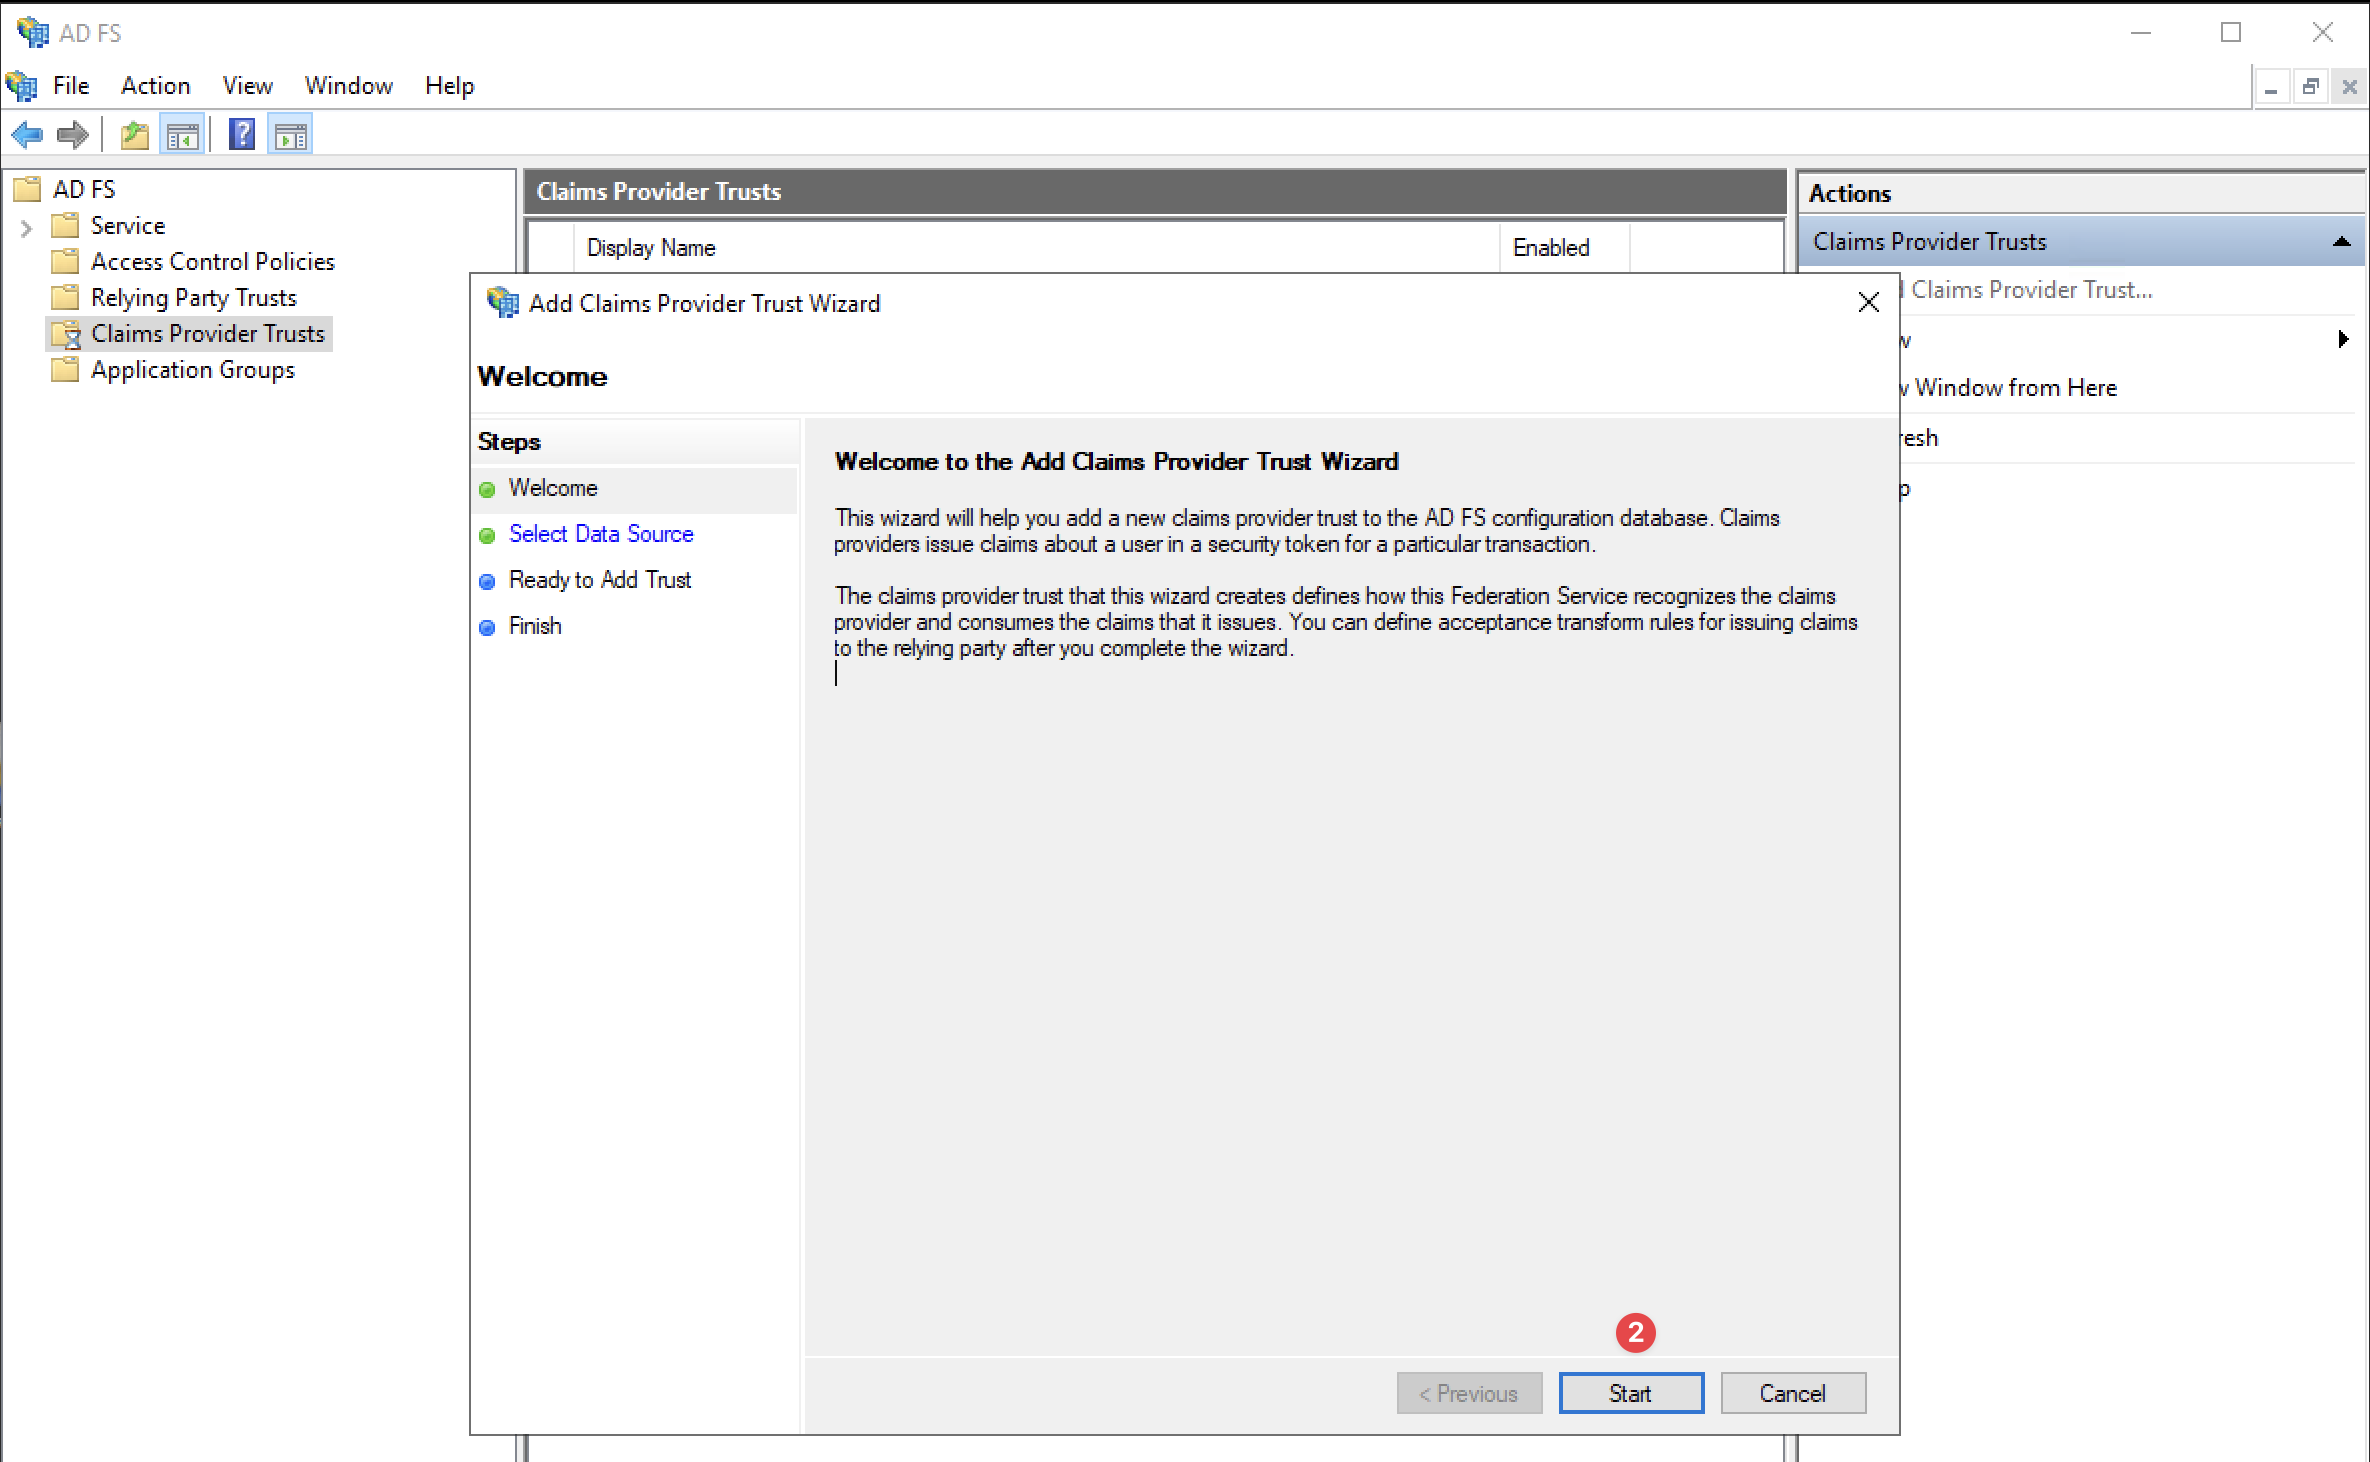Click the Help question mark toolbar icon
The height and width of the screenshot is (1462, 2370).
click(242, 133)
